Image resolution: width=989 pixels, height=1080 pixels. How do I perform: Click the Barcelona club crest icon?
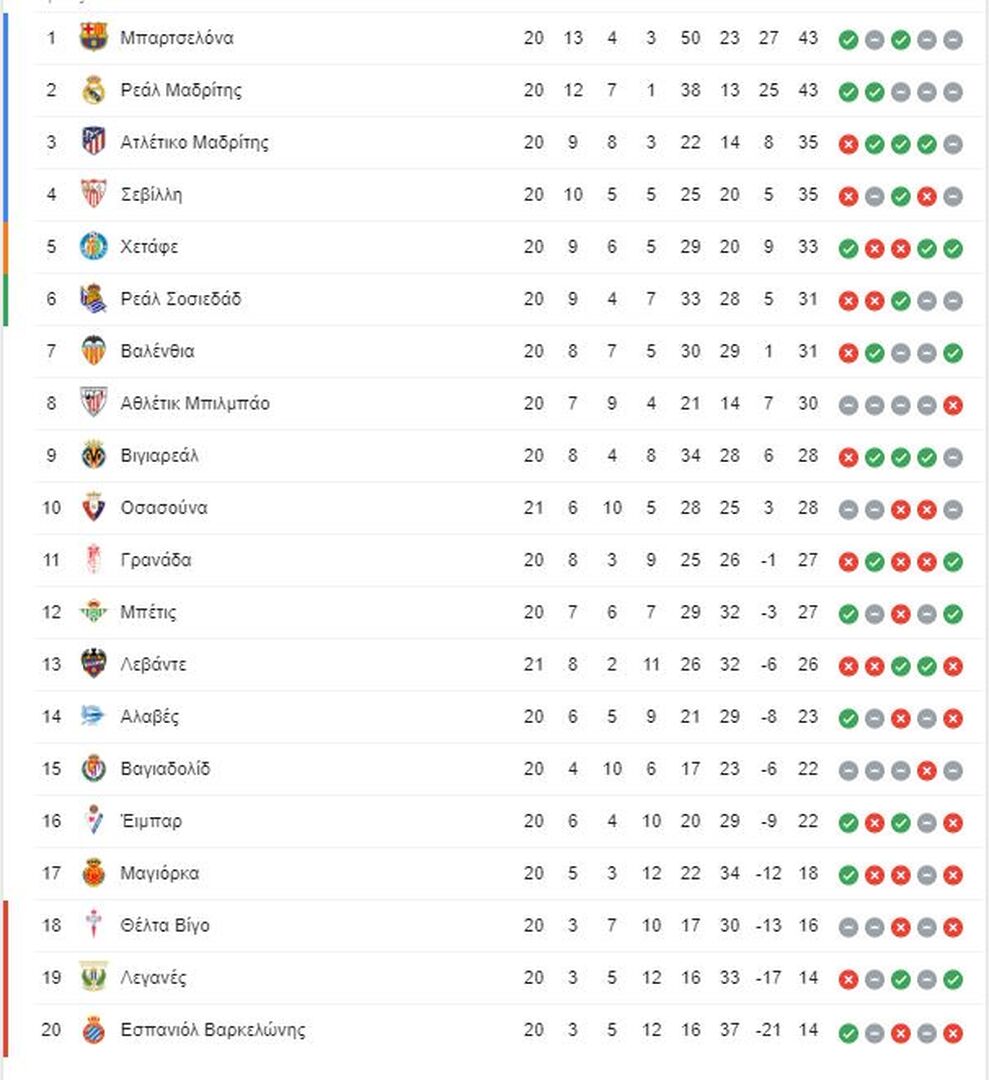pyautogui.click(x=93, y=37)
